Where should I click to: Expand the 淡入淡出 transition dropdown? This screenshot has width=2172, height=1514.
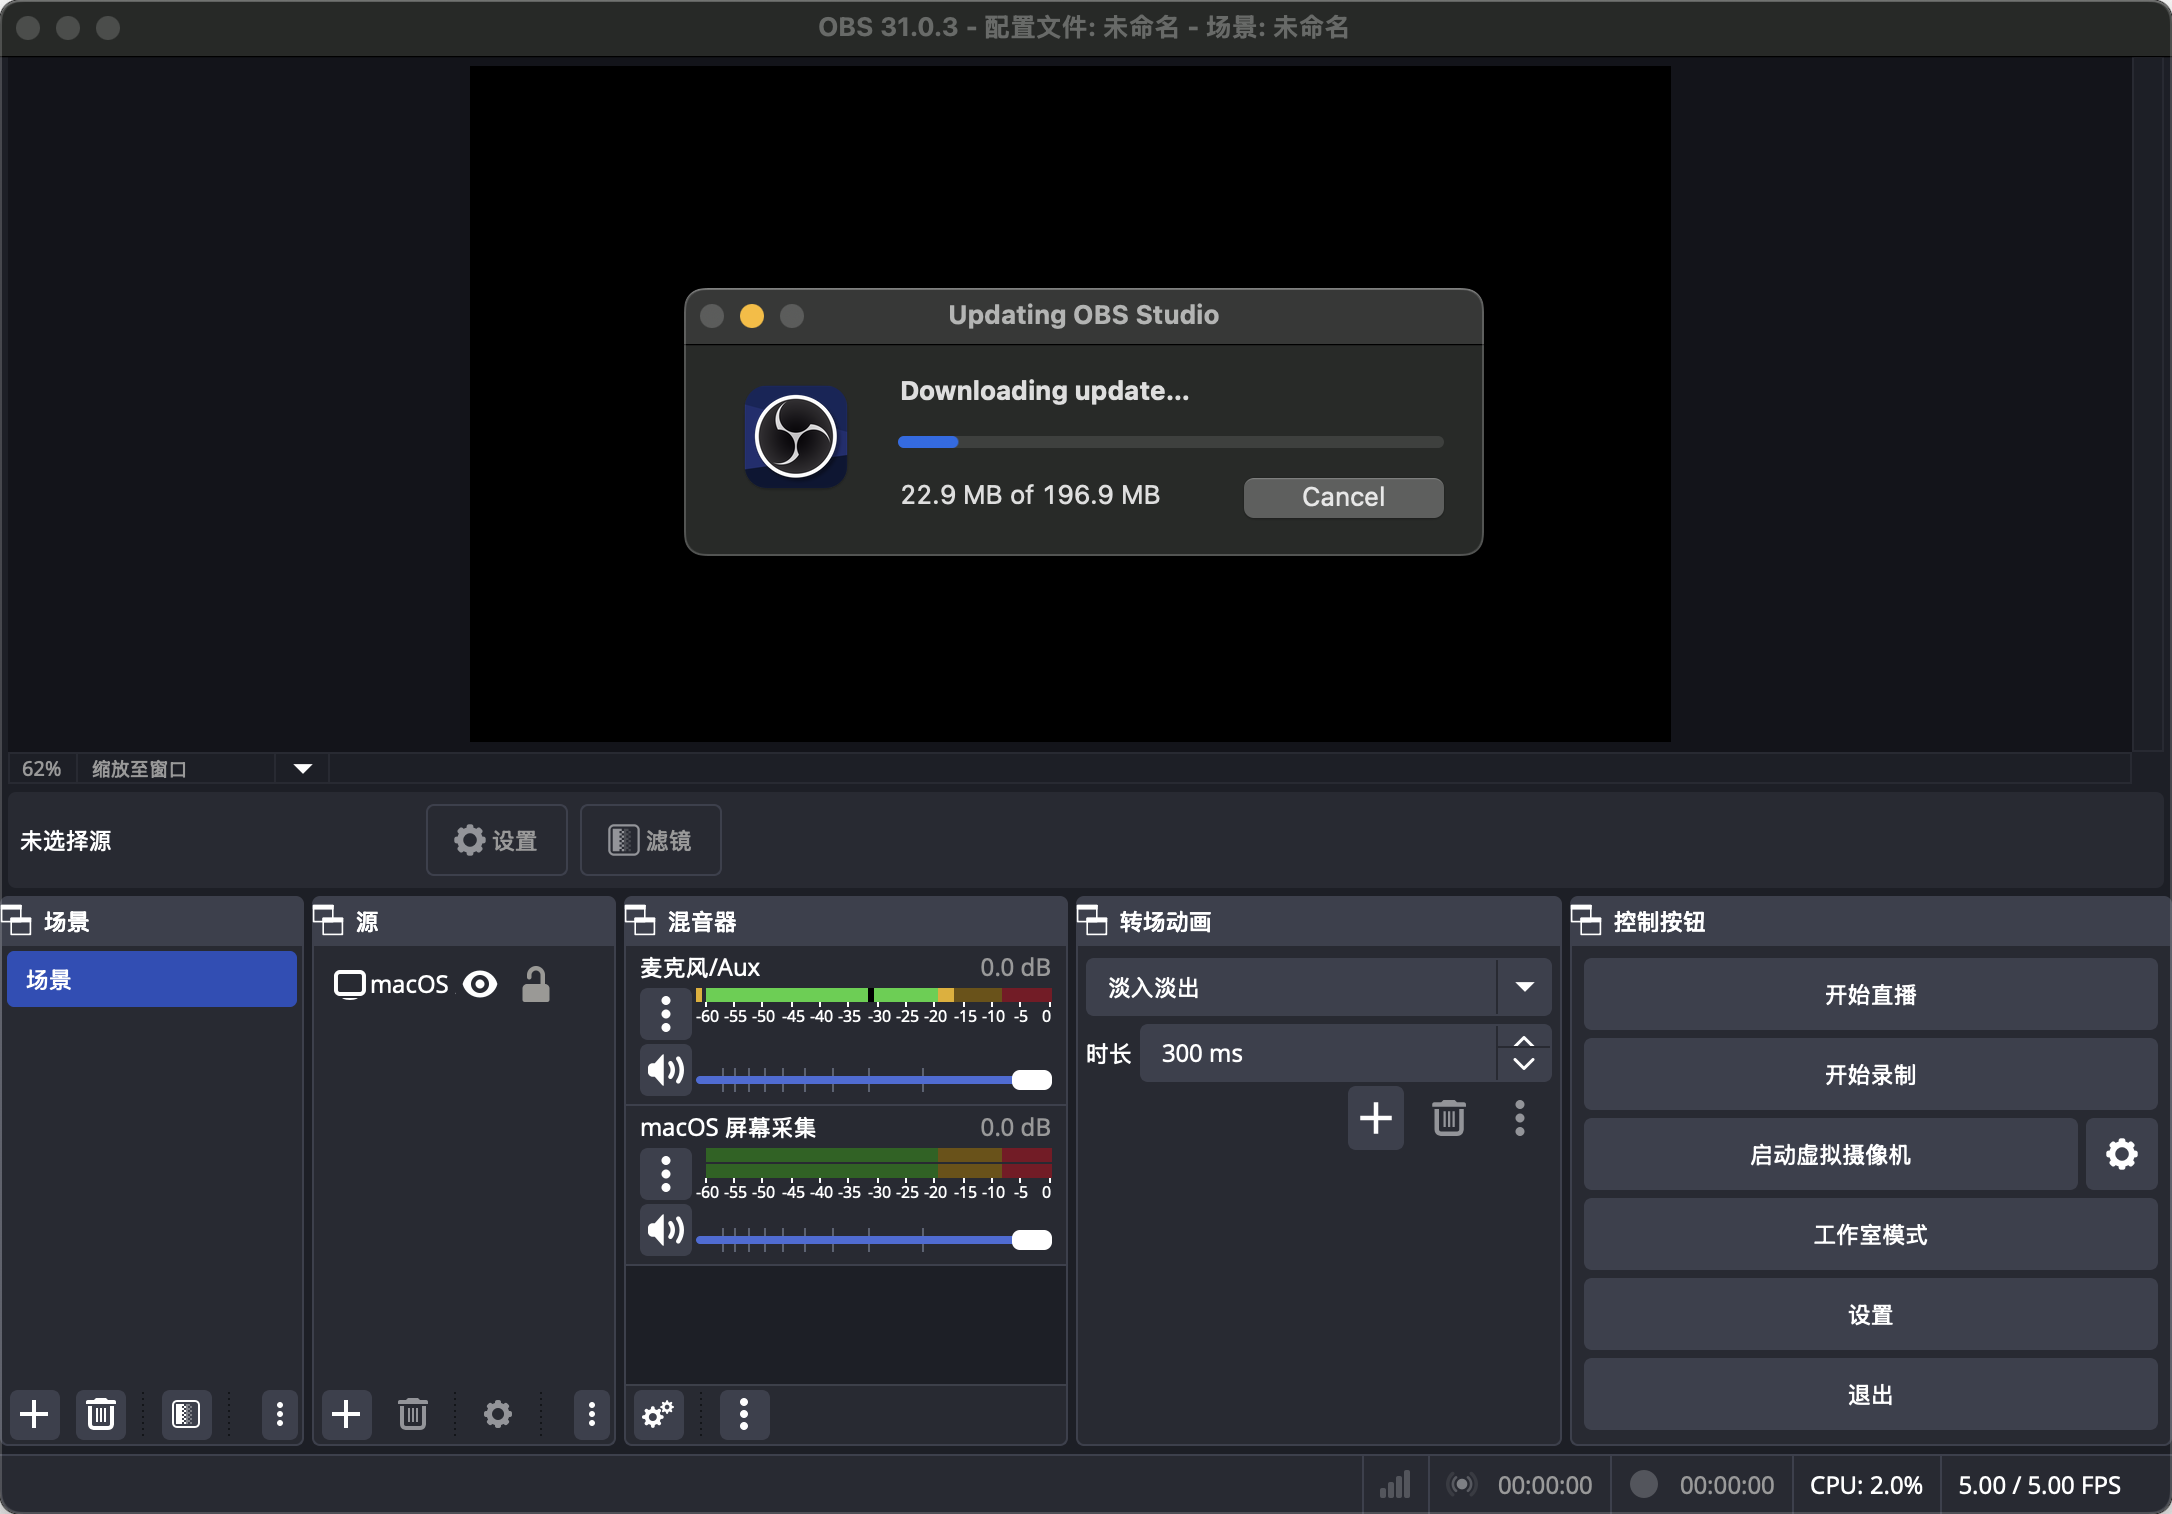coord(1524,987)
